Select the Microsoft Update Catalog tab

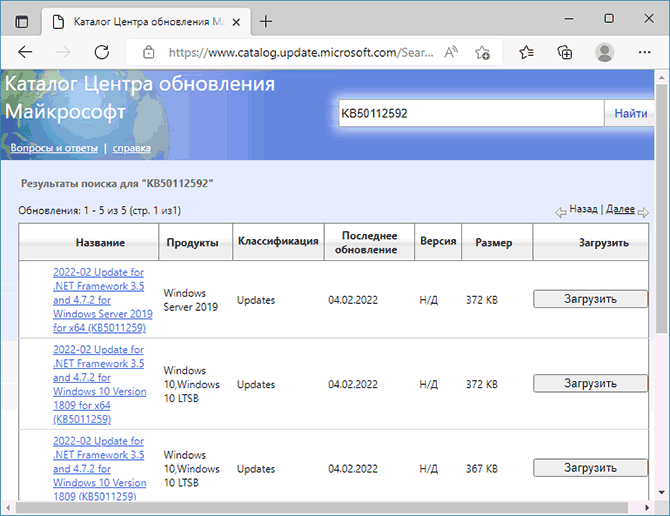click(x=147, y=22)
